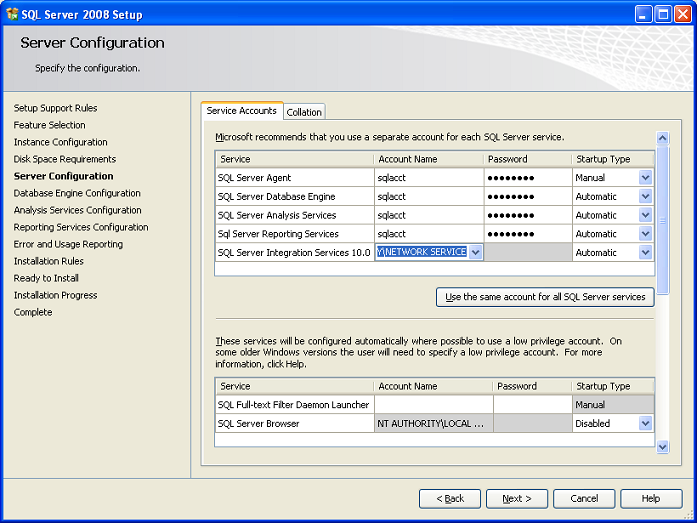This screenshot has width=697, height=523.
Task: Click the Startup Type header in top table
Action: point(613,159)
